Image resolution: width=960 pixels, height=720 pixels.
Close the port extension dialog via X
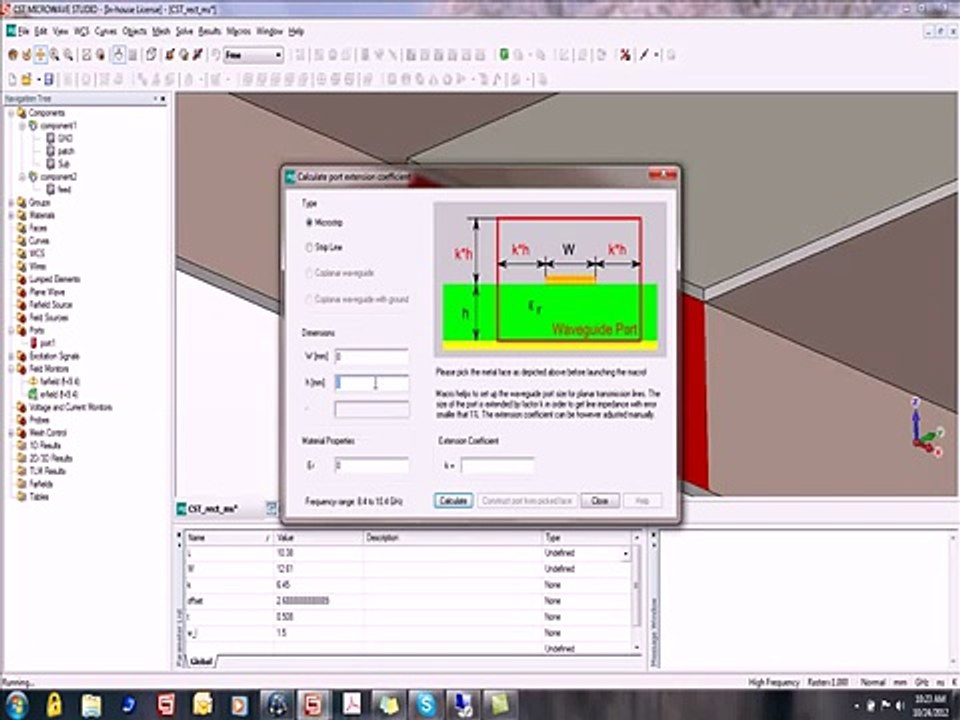[661, 176]
